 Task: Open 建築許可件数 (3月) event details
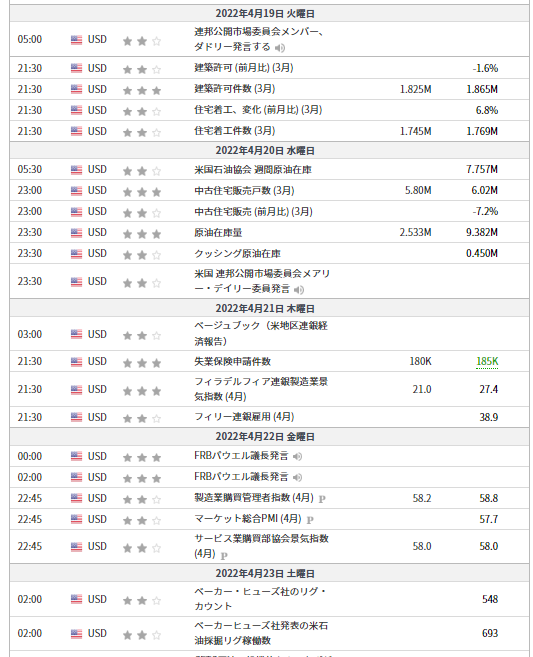tap(235, 89)
